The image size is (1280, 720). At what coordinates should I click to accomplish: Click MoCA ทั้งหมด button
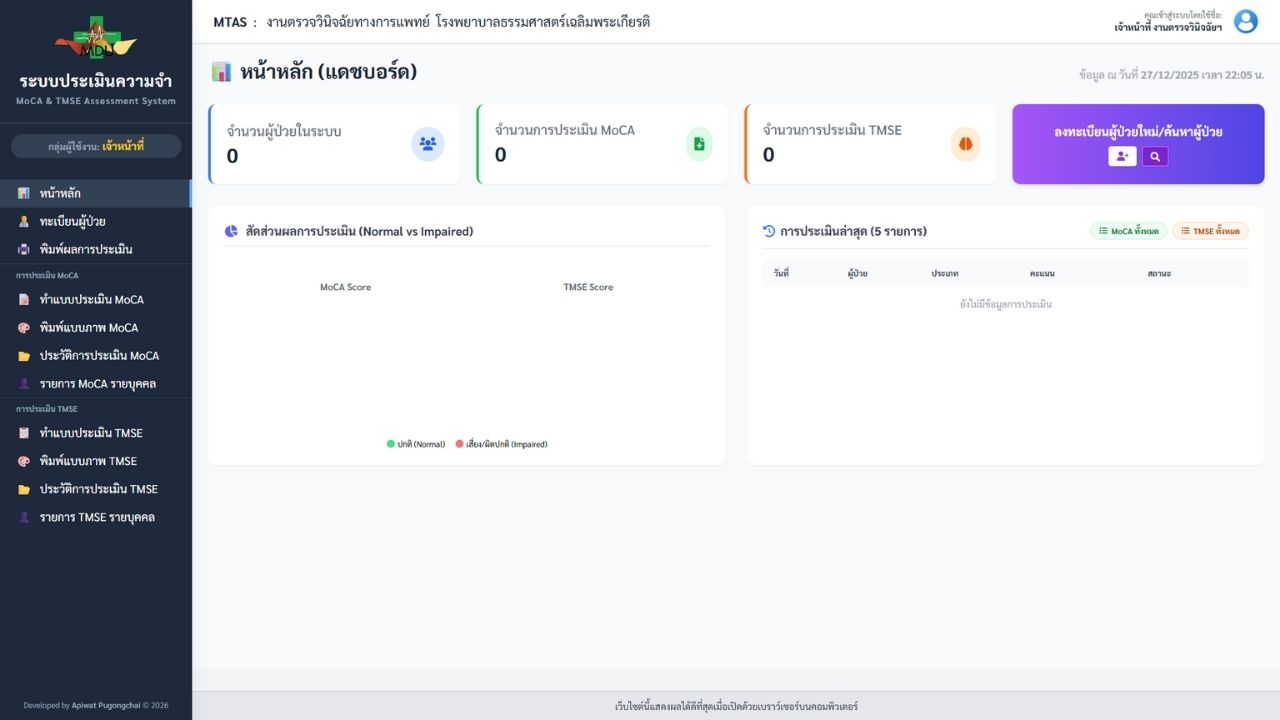click(x=1128, y=231)
